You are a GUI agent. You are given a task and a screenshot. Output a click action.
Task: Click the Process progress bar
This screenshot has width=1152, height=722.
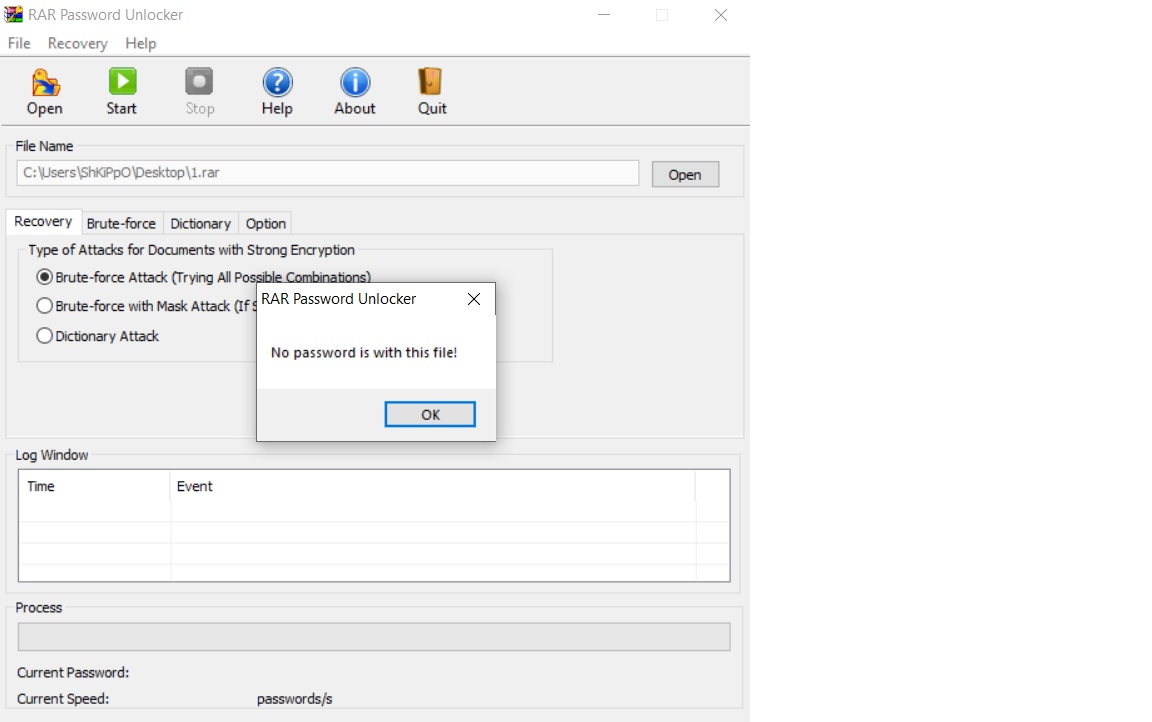click(x=374, y=637)
